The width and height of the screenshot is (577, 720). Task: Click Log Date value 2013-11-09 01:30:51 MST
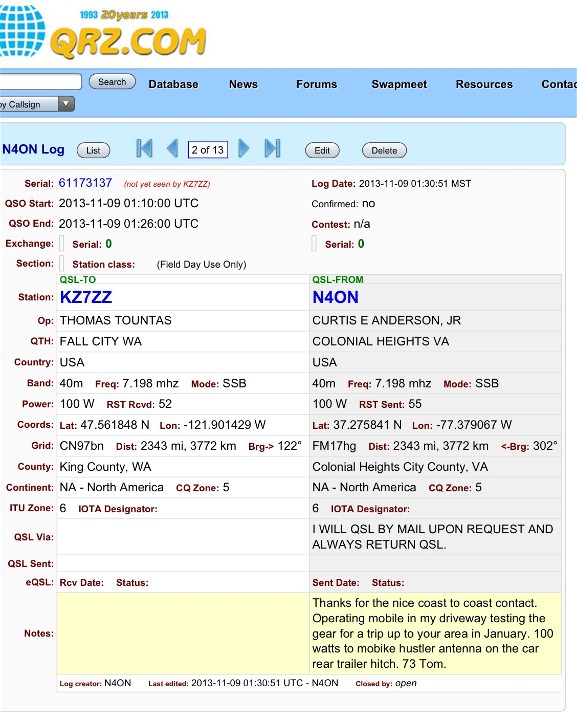pyautogui.click(x=415, y=184)
